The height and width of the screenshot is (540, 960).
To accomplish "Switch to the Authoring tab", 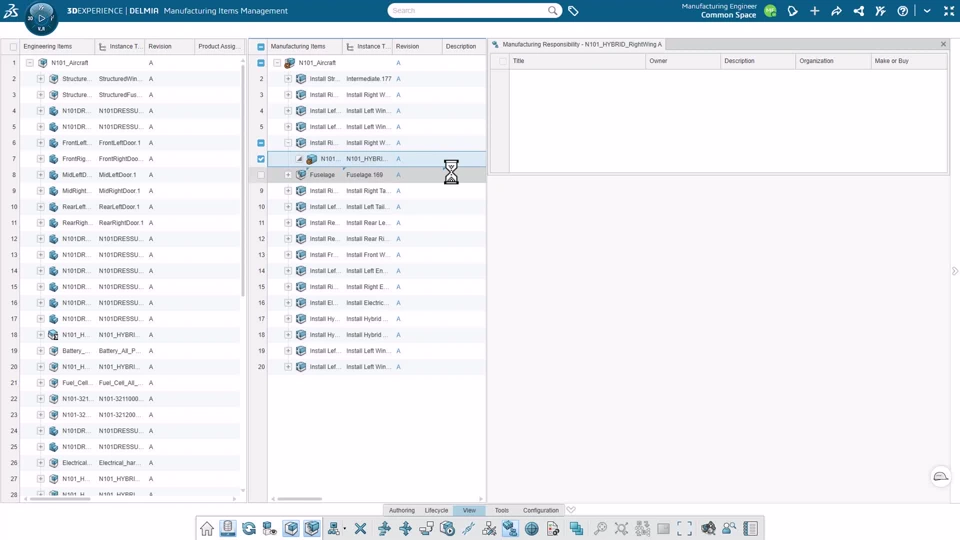I will point(402,510).
